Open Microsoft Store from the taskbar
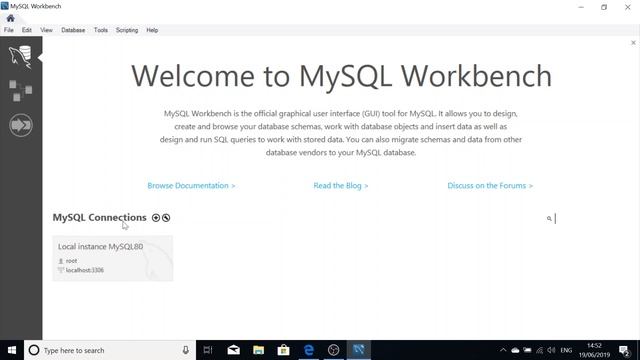The image size is (640, 360). [x=283, y=350]
